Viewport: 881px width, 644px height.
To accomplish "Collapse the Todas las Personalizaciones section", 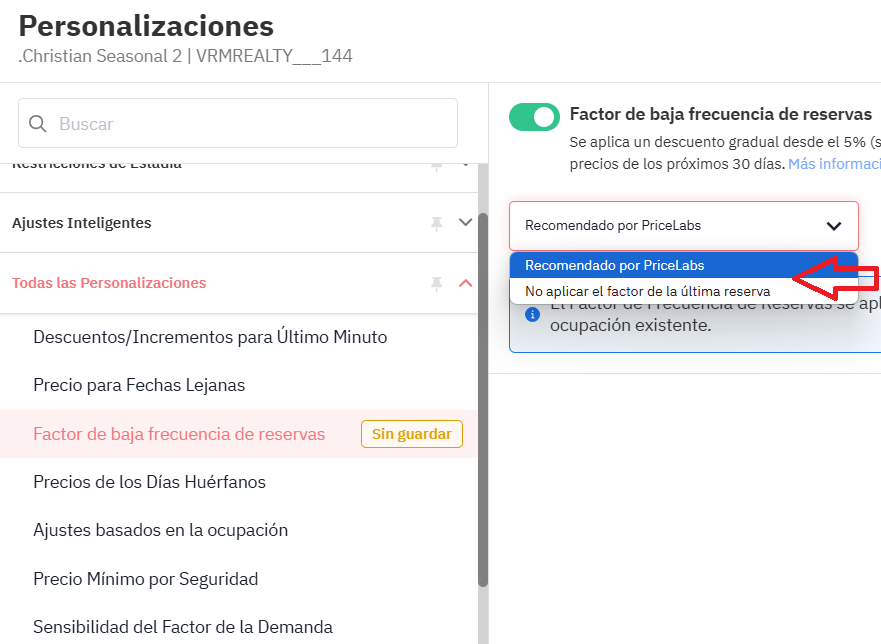I will [x=465, y=283].
